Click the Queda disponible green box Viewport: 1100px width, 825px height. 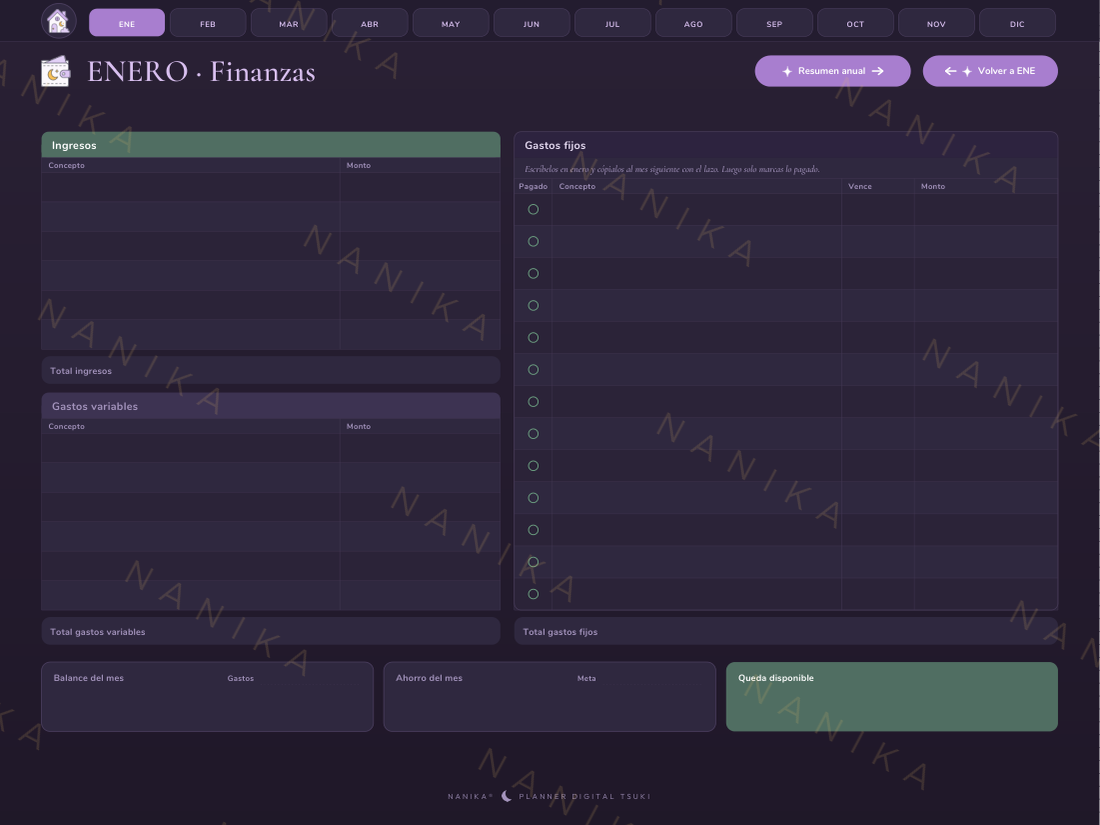tap(892, 697)
